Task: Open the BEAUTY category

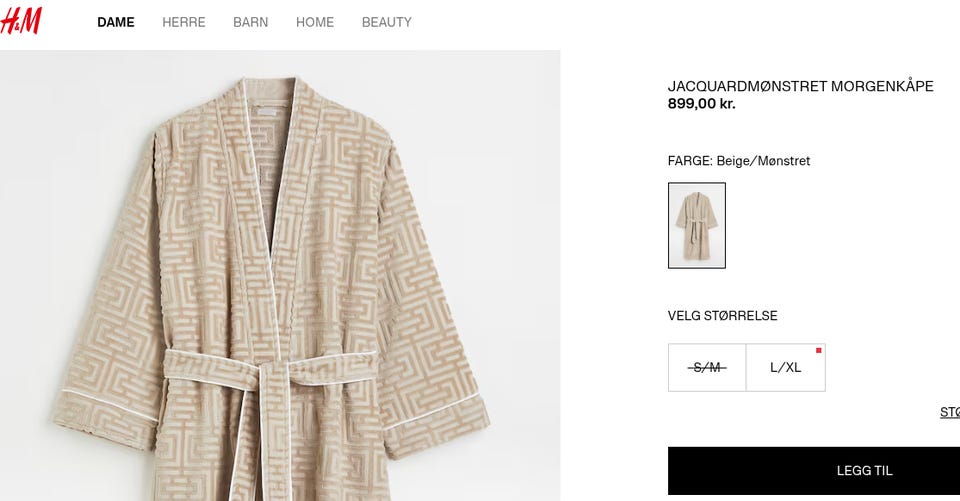Action: click(x=386, y=22)
